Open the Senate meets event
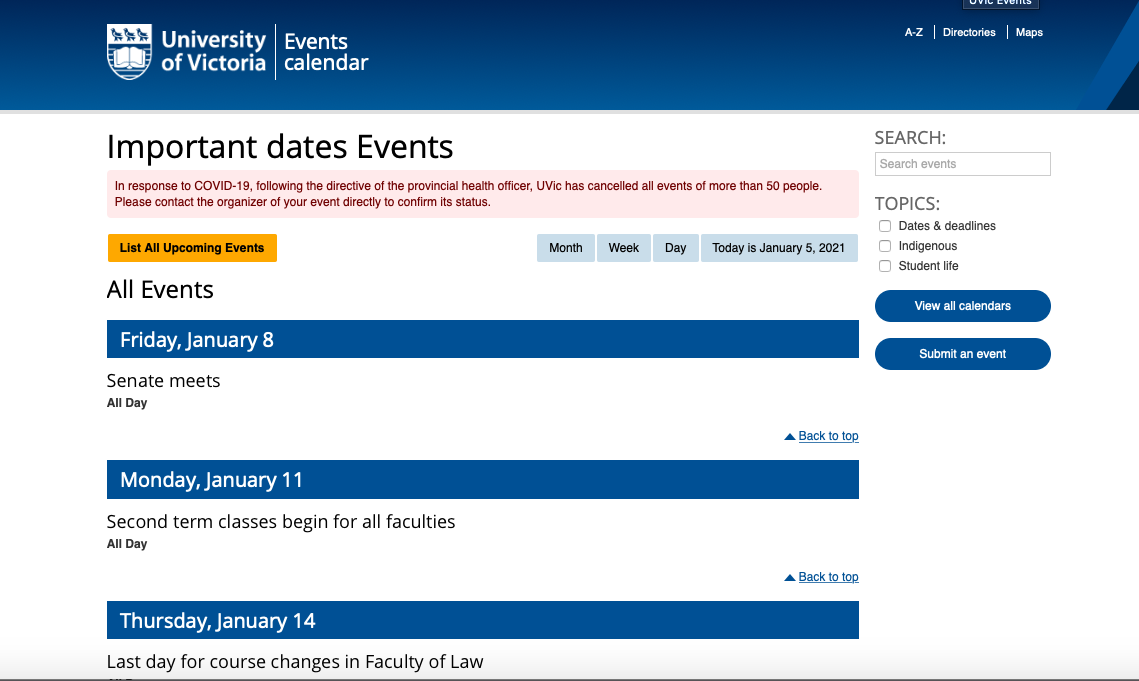 coord(163,381)
